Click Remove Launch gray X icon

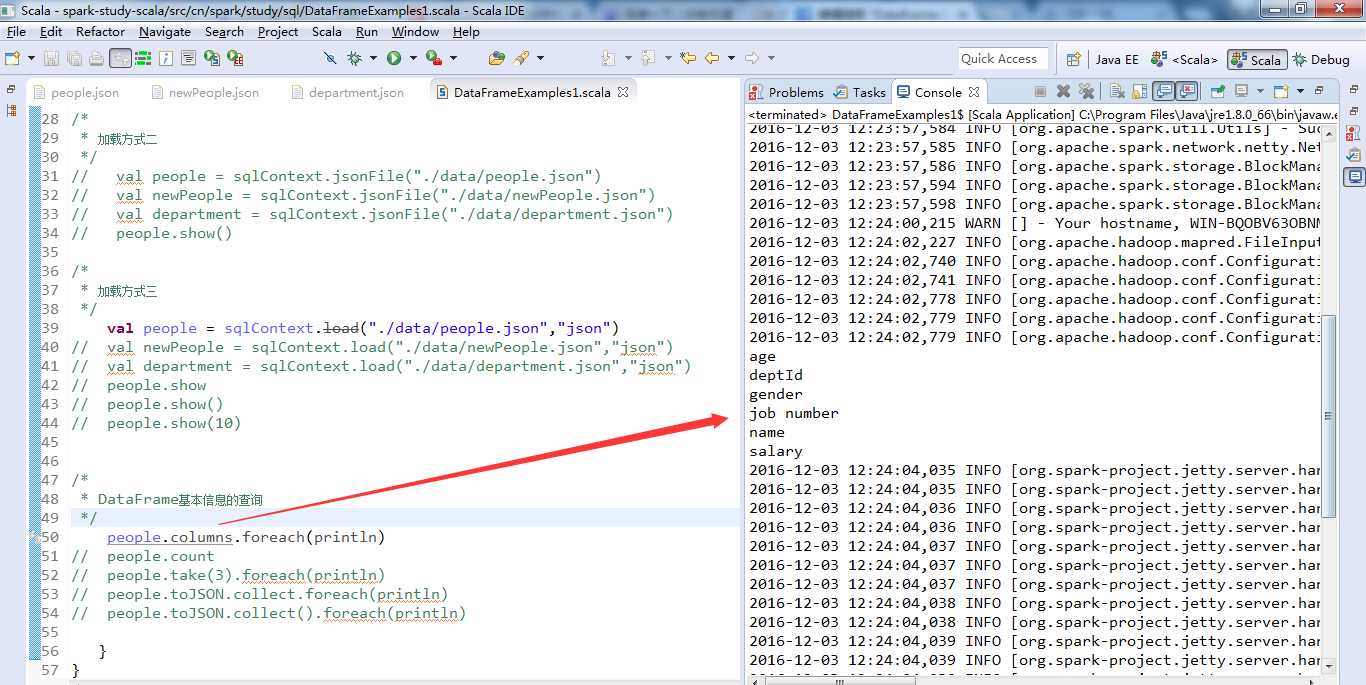point(1063,92)
